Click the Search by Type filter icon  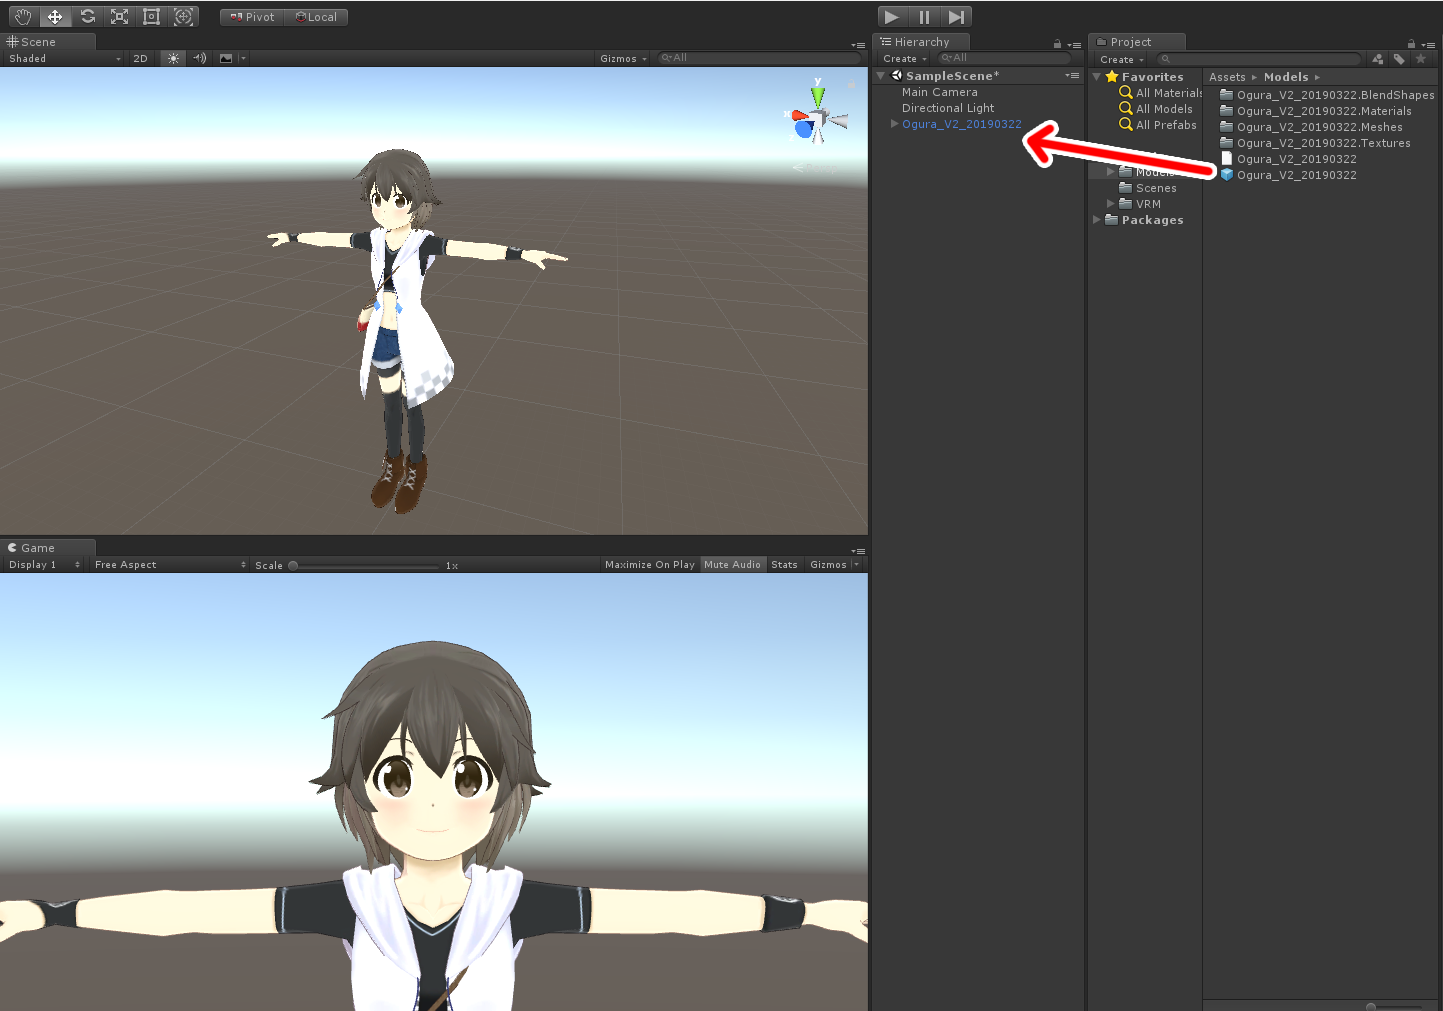click(1378, 59)
